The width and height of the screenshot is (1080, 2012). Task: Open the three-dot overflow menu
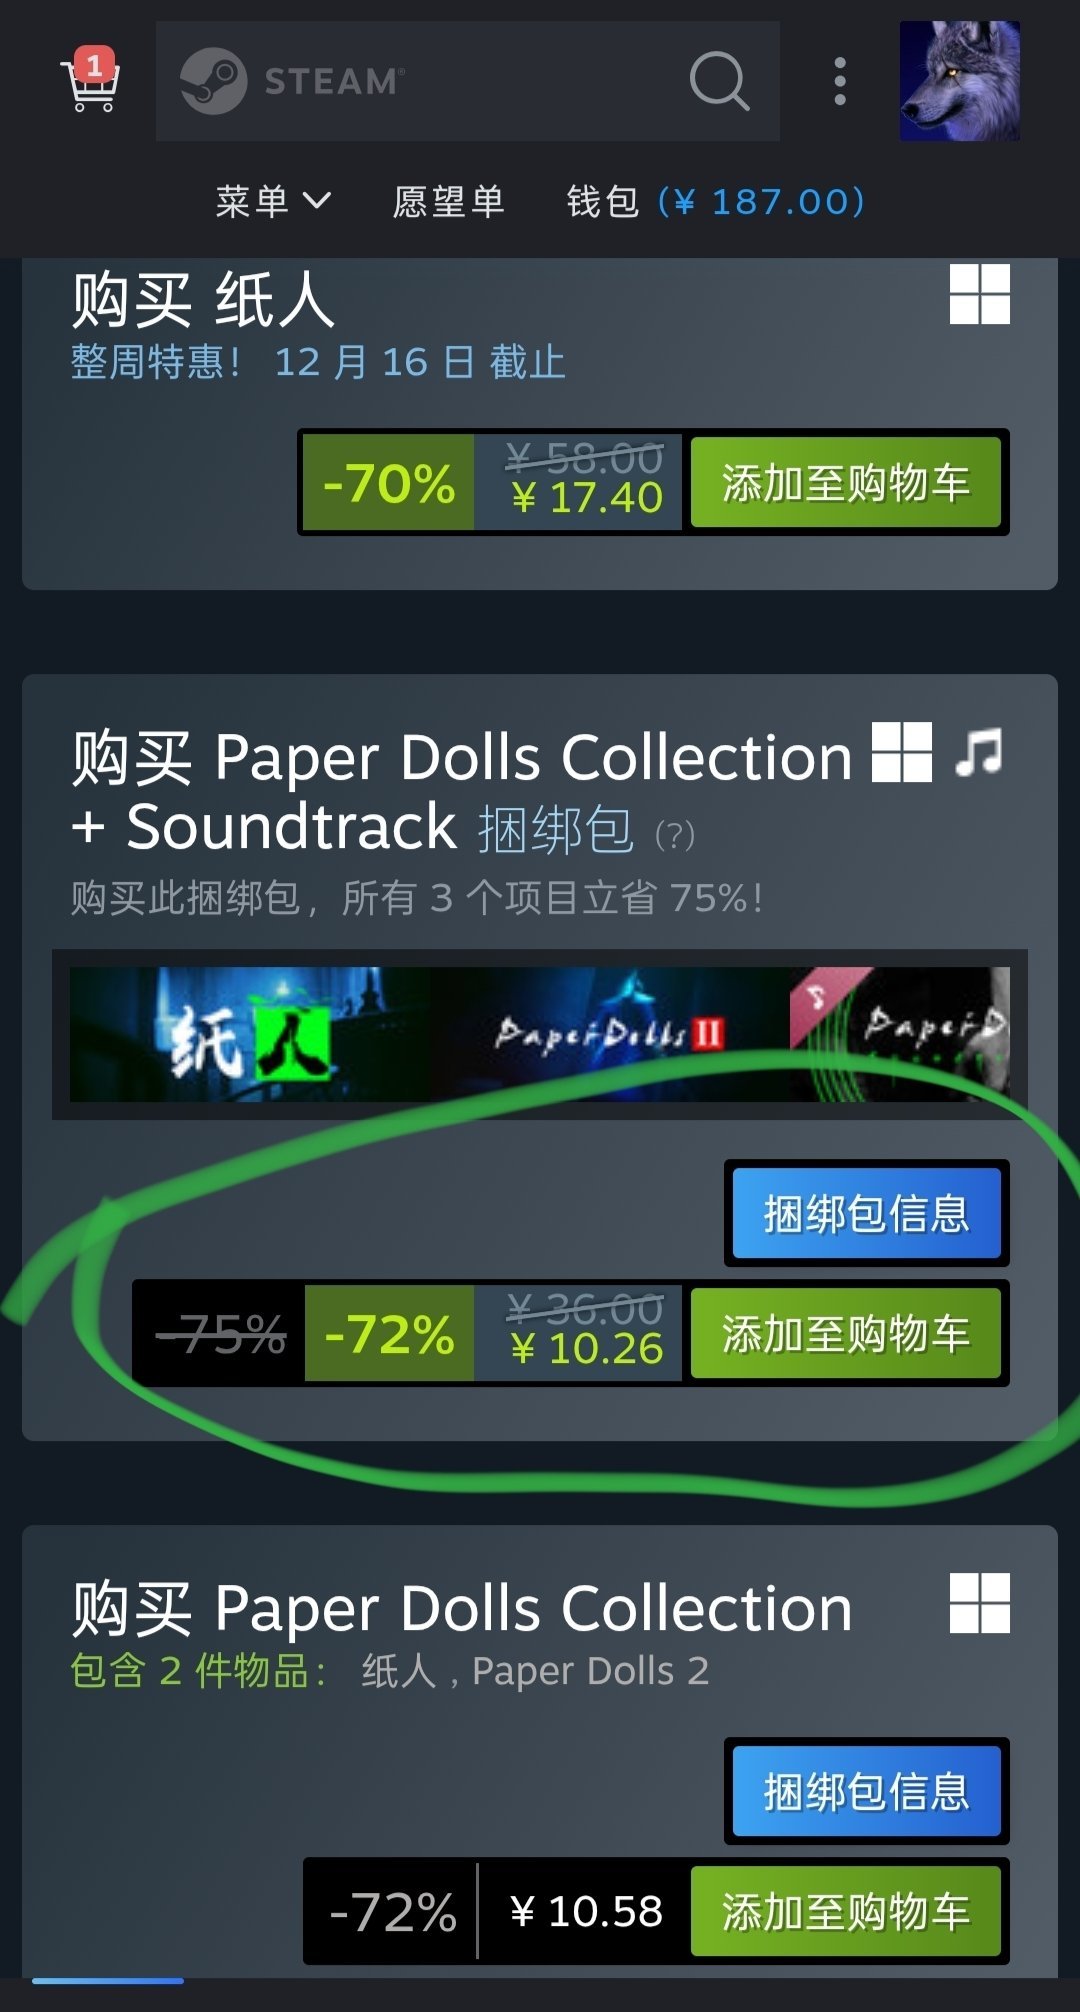coord(840,81)
